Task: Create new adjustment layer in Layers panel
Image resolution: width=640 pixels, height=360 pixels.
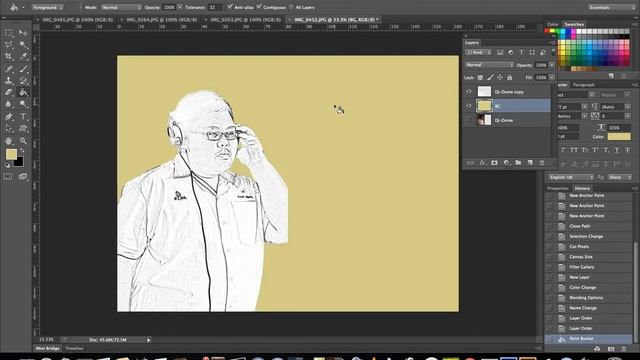Action: pyautogui.click(x=507, y=163)
